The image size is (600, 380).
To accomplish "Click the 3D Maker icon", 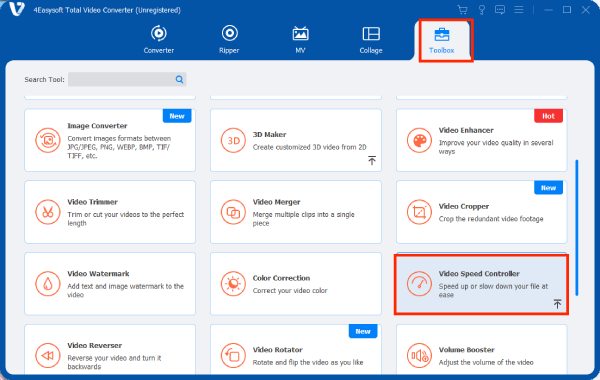I will 233,140.
